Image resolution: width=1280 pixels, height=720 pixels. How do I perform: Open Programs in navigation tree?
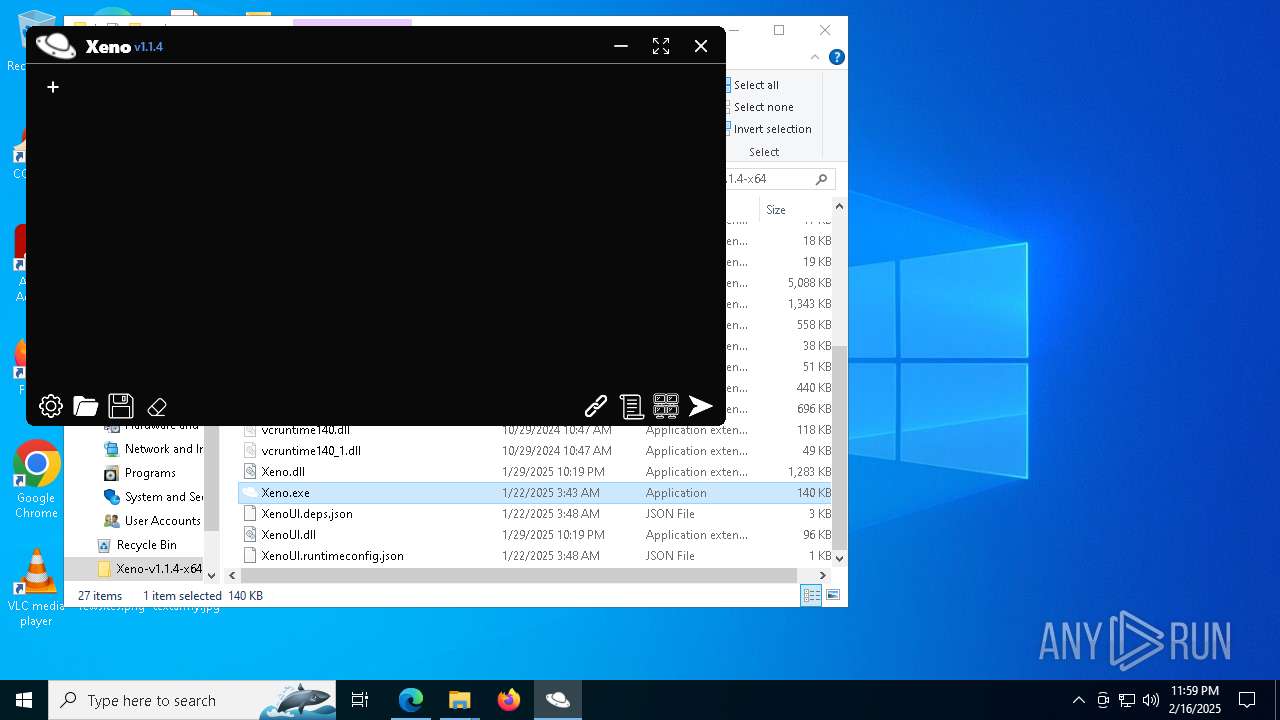click(150, 473)
